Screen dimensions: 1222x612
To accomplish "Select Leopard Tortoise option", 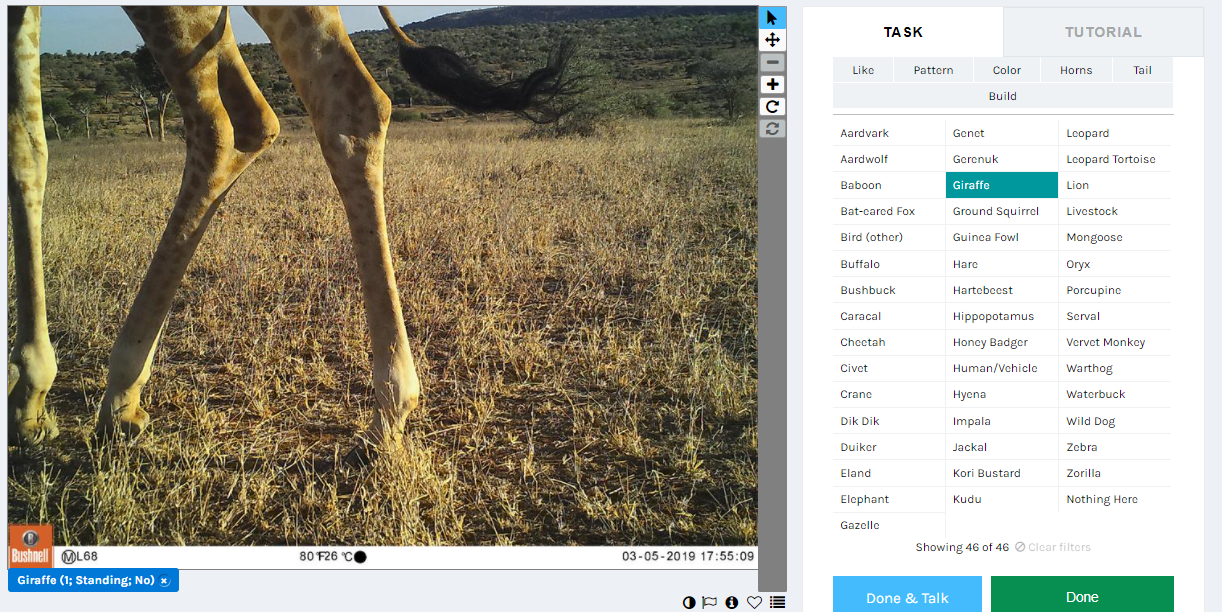I will click(1115, 159).
